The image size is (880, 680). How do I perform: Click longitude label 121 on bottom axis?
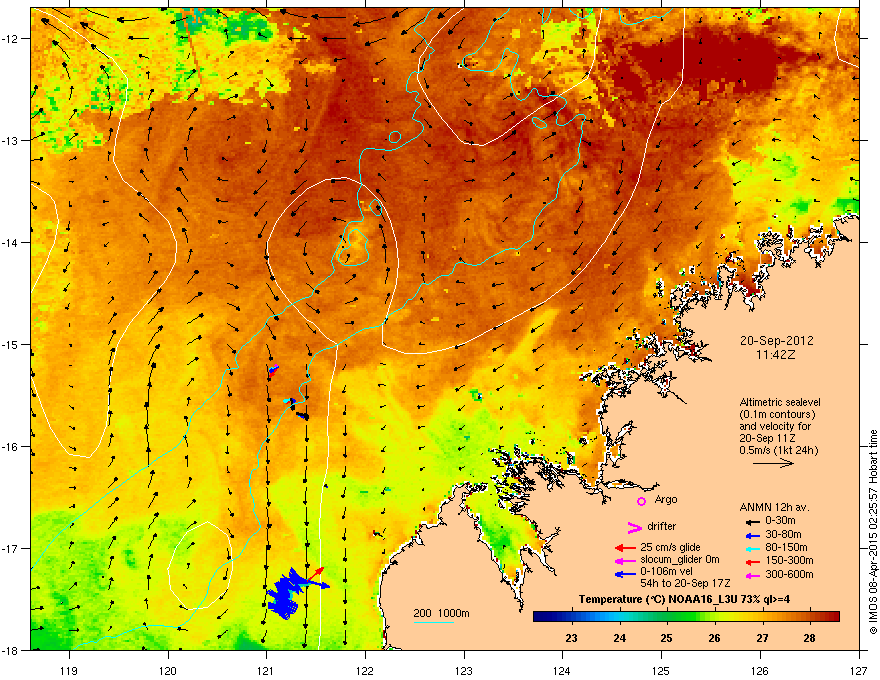[x=266, y=670]
